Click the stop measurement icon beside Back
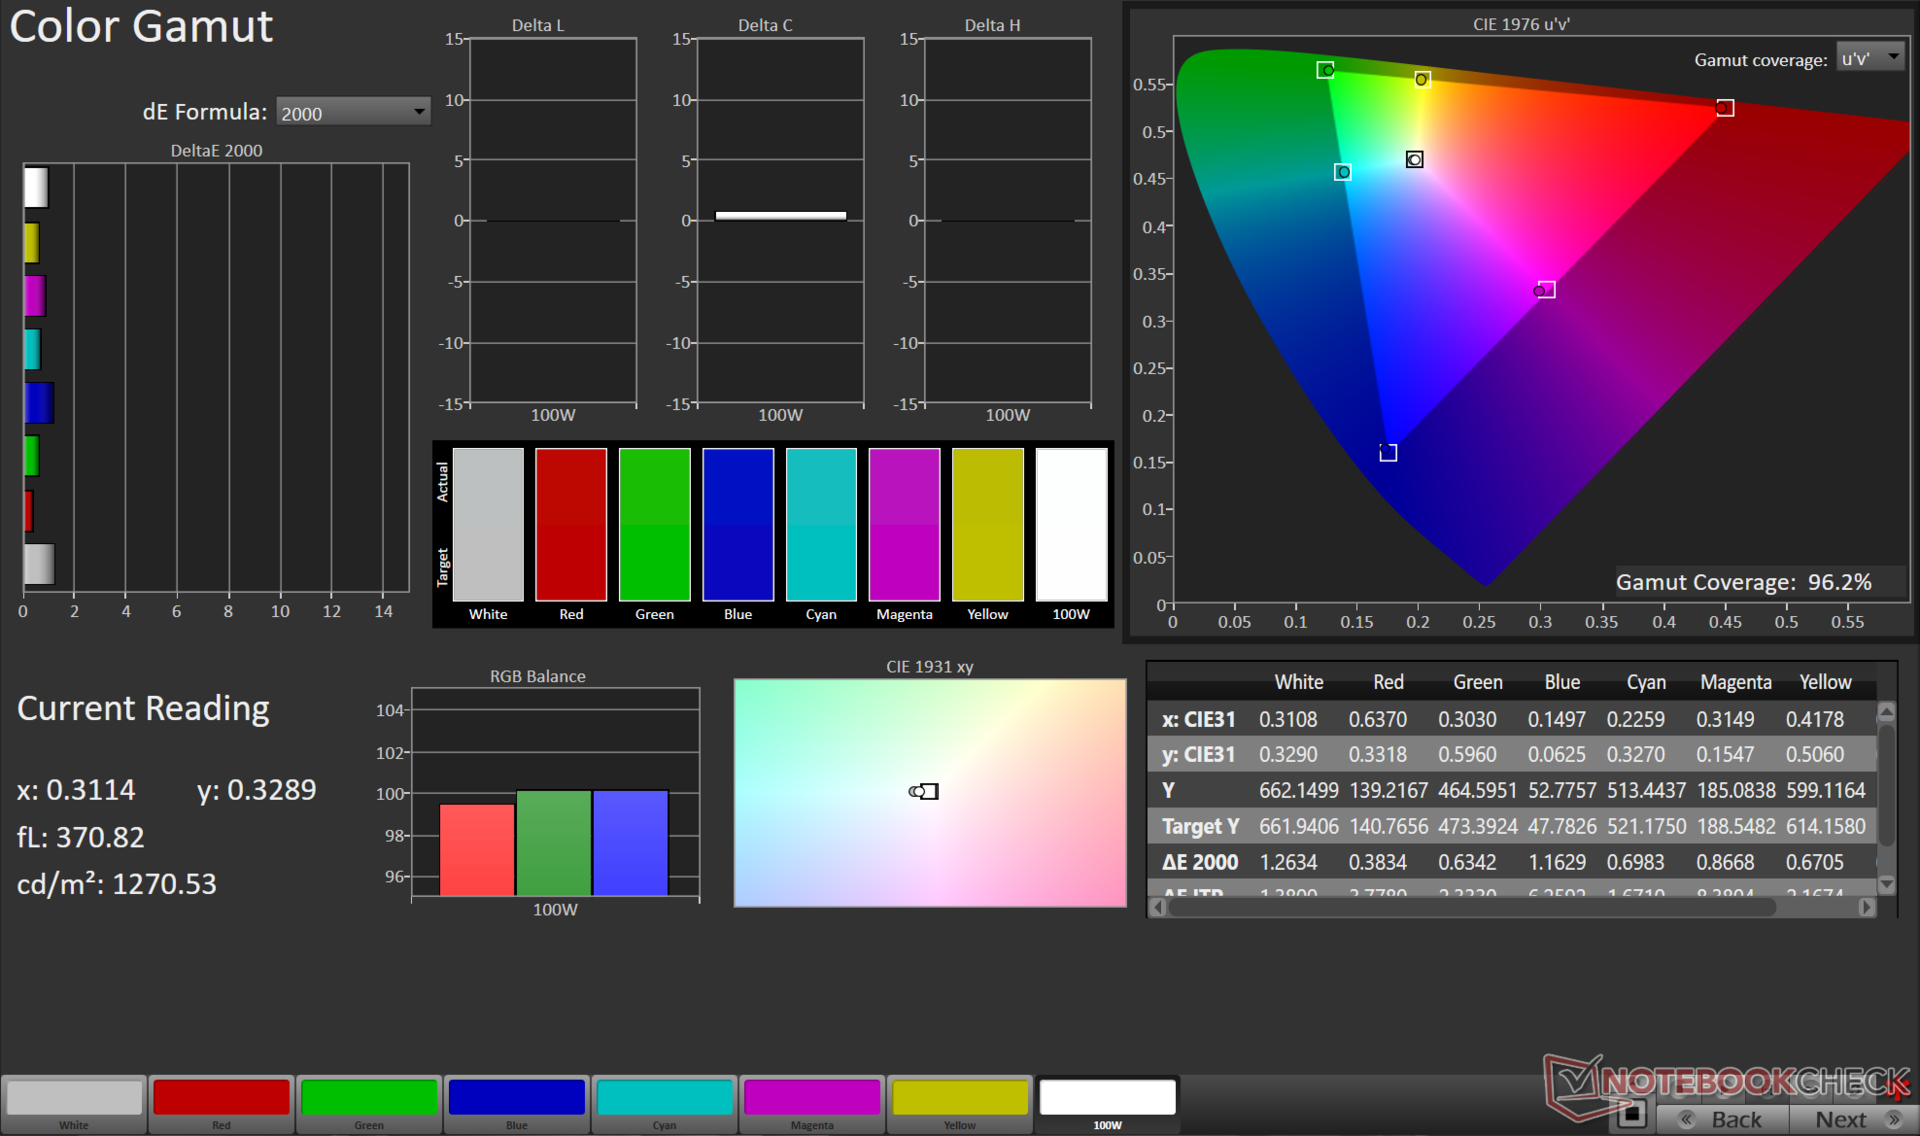 [1632, 1113]
